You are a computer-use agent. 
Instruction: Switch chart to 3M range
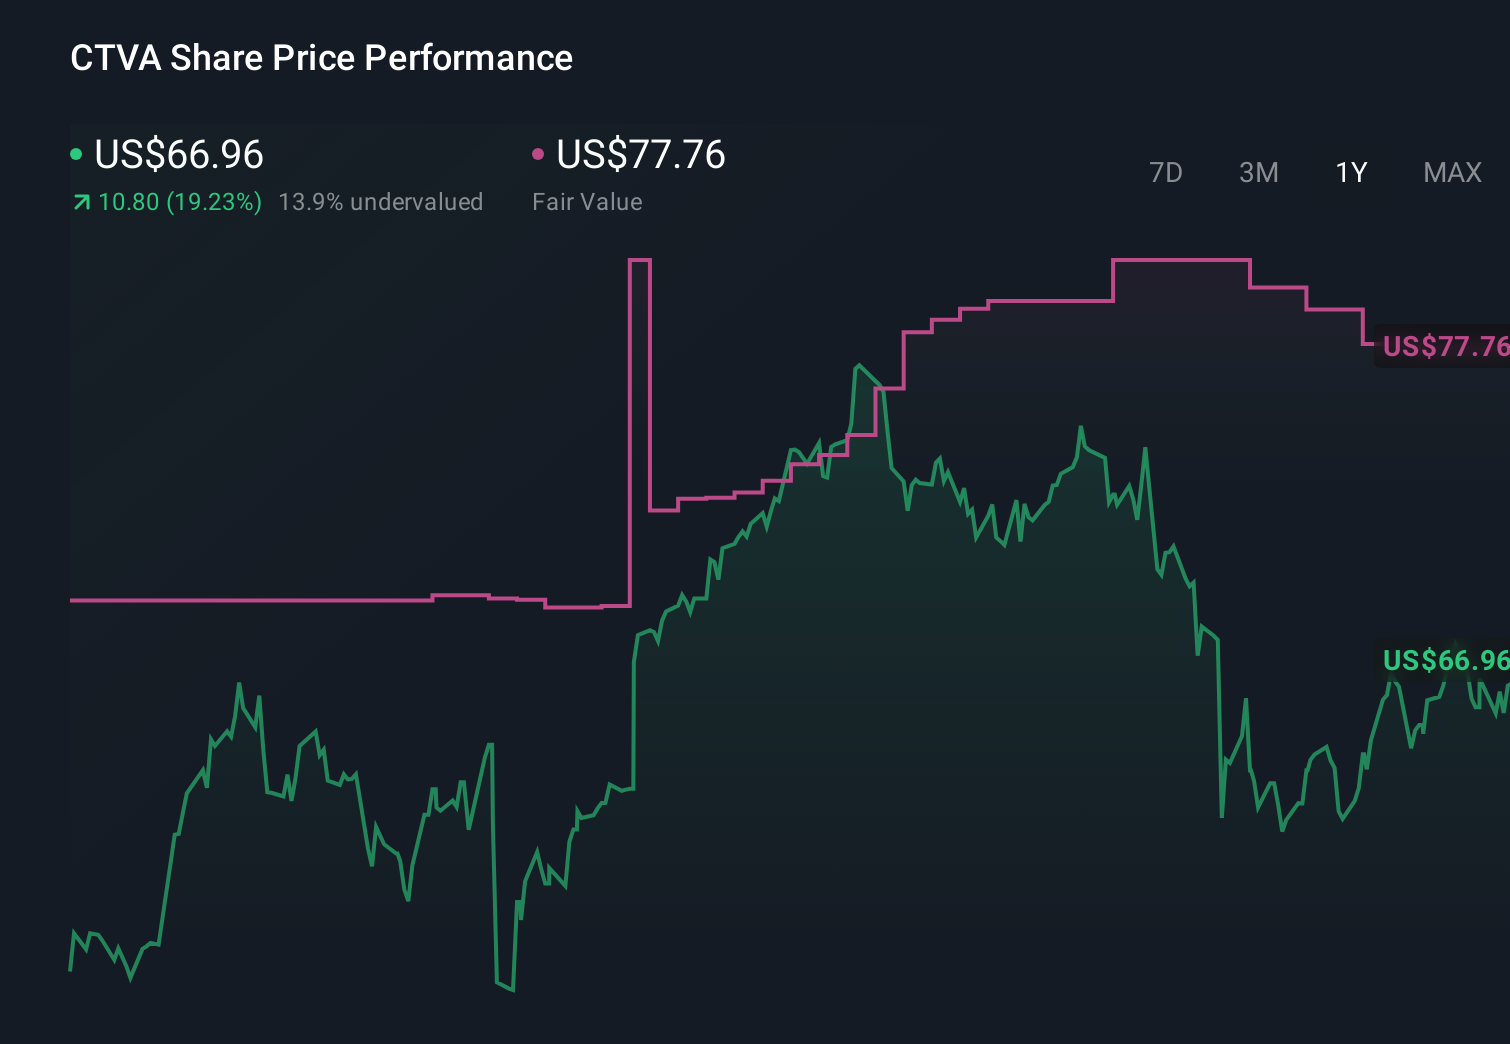click(x=1258, y=172)
